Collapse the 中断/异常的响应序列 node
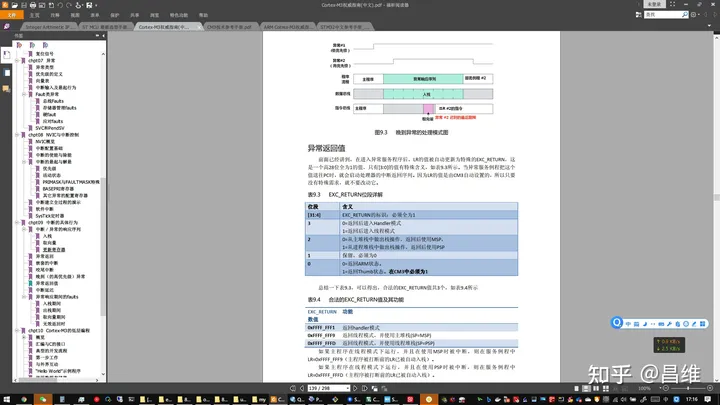Image resolution: width=720 pixels, height=405 pixels. [24, 229]
